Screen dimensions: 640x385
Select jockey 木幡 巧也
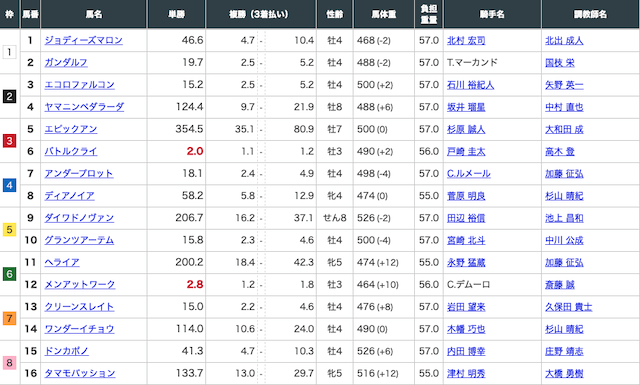pyautogui.click(x=466, y=329)
